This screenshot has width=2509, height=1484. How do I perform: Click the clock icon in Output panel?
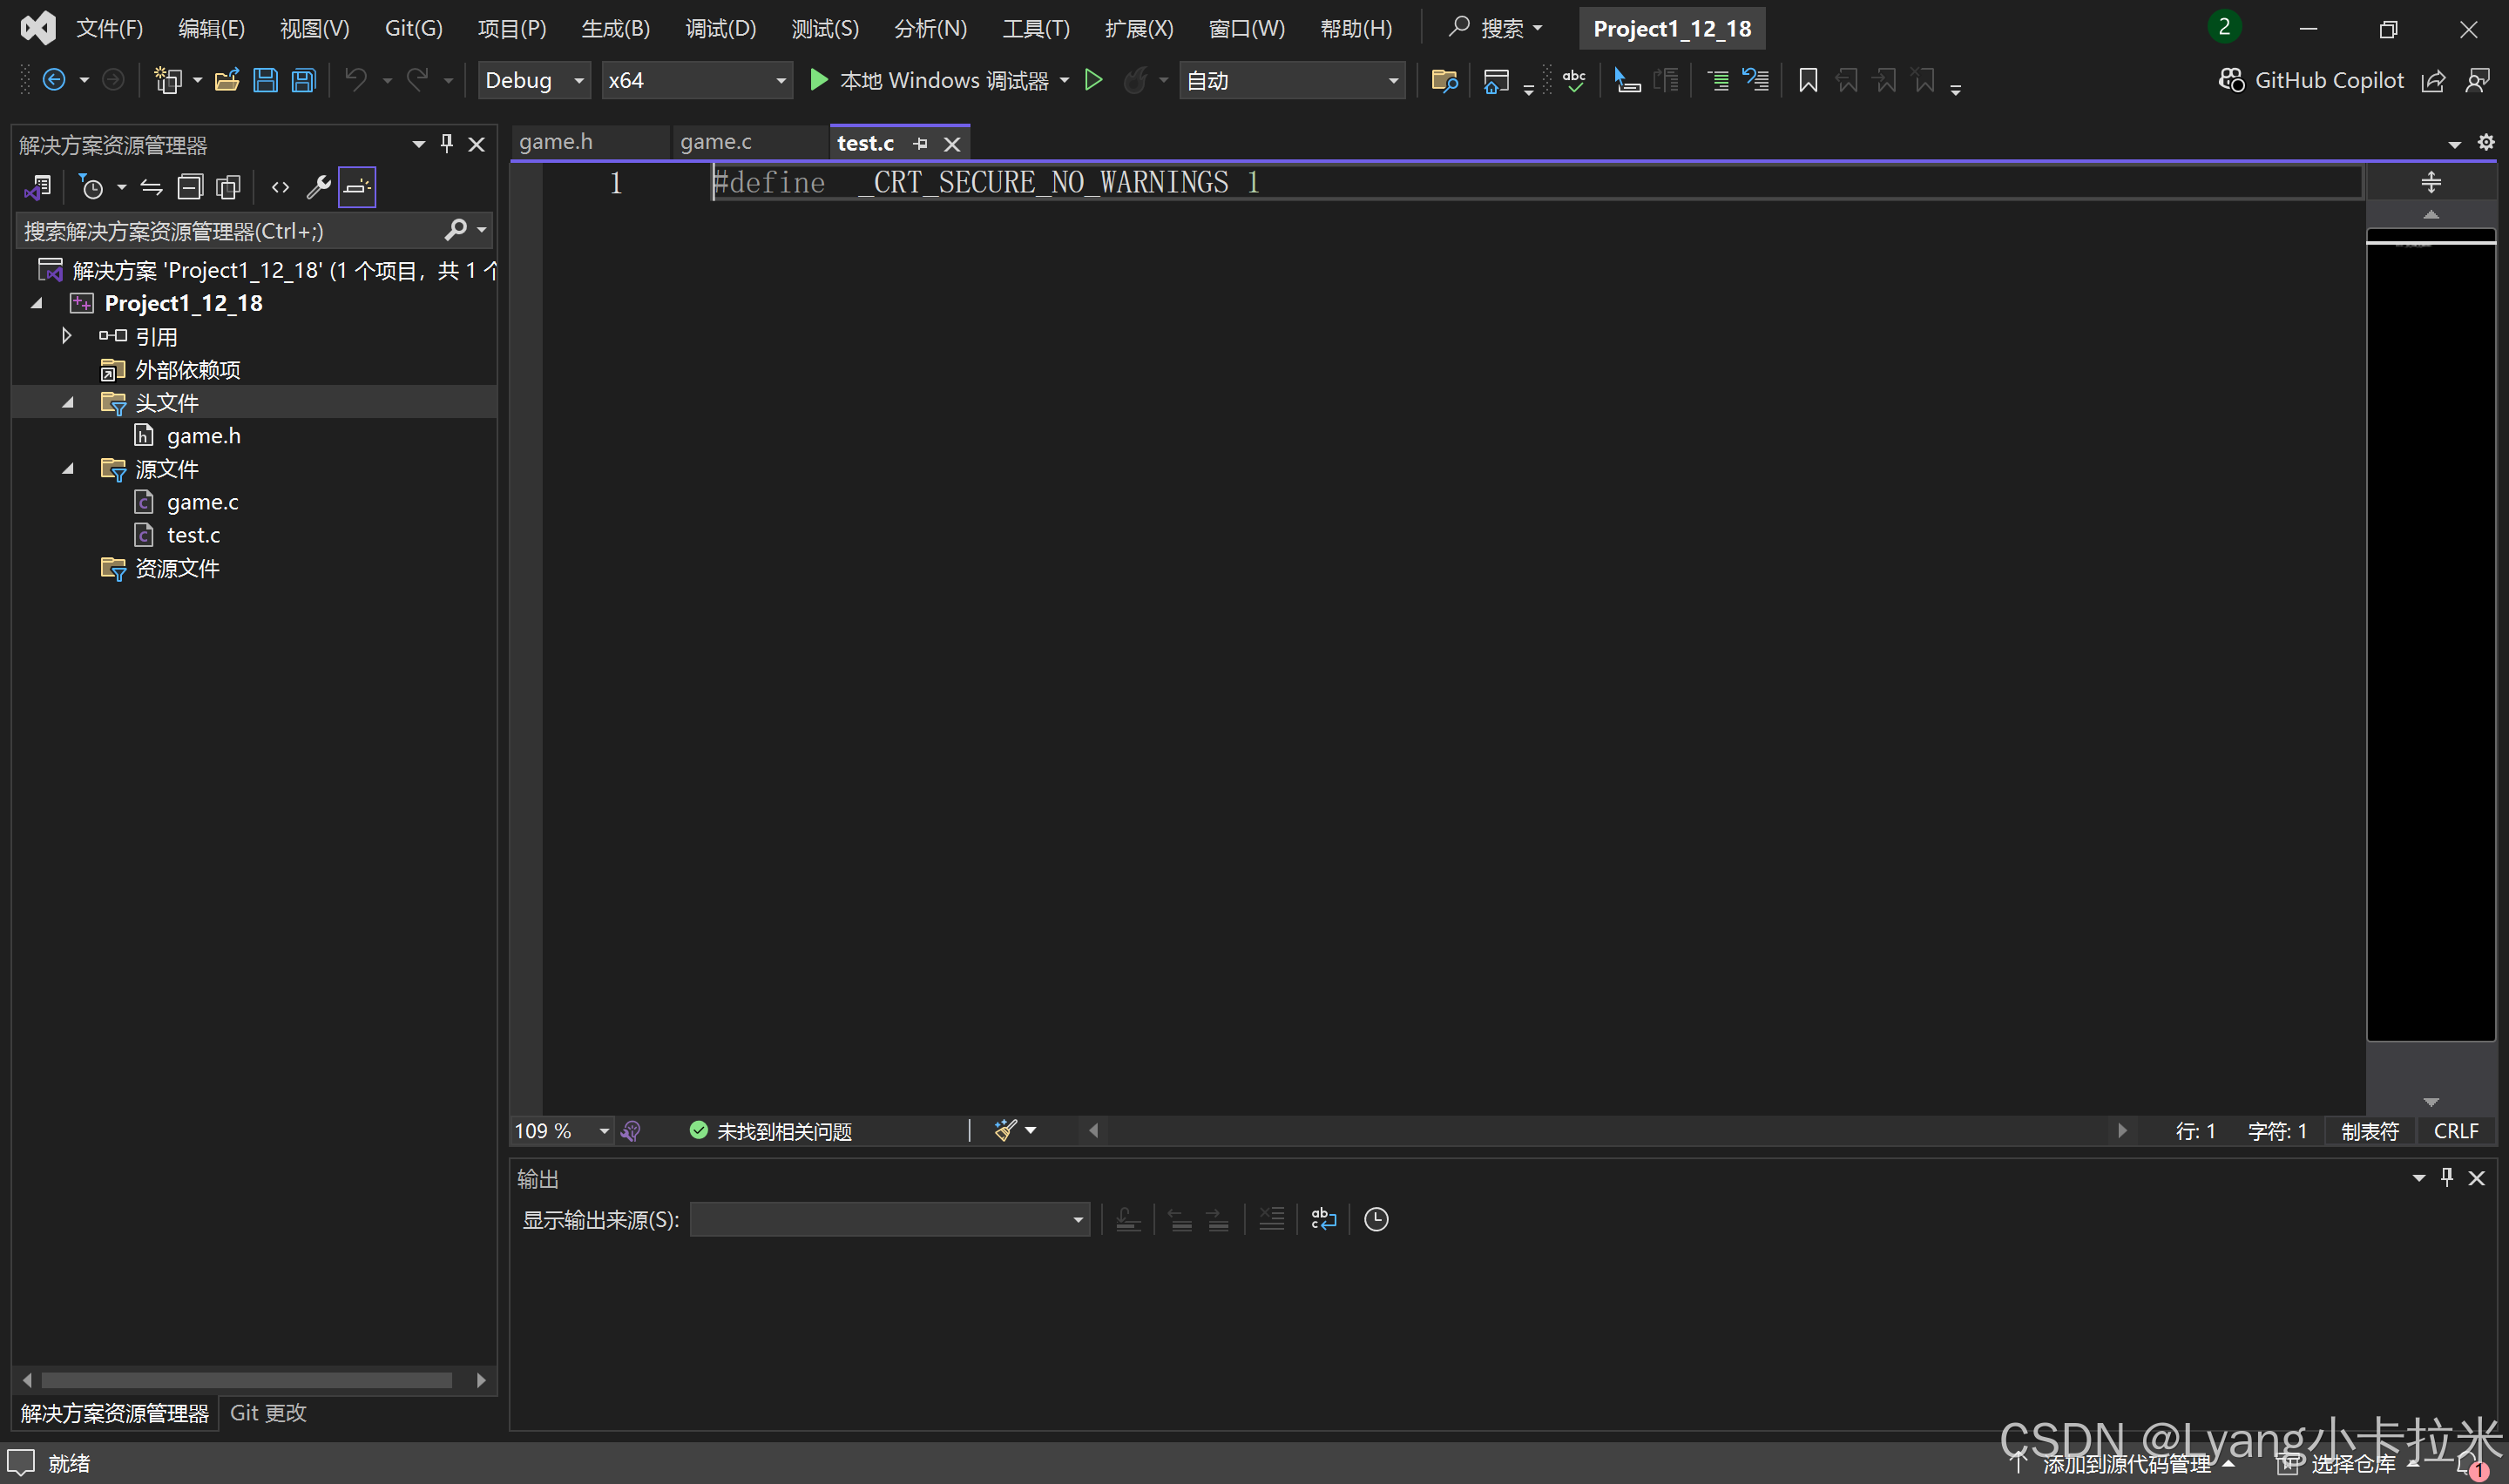pos(1376,1219)
